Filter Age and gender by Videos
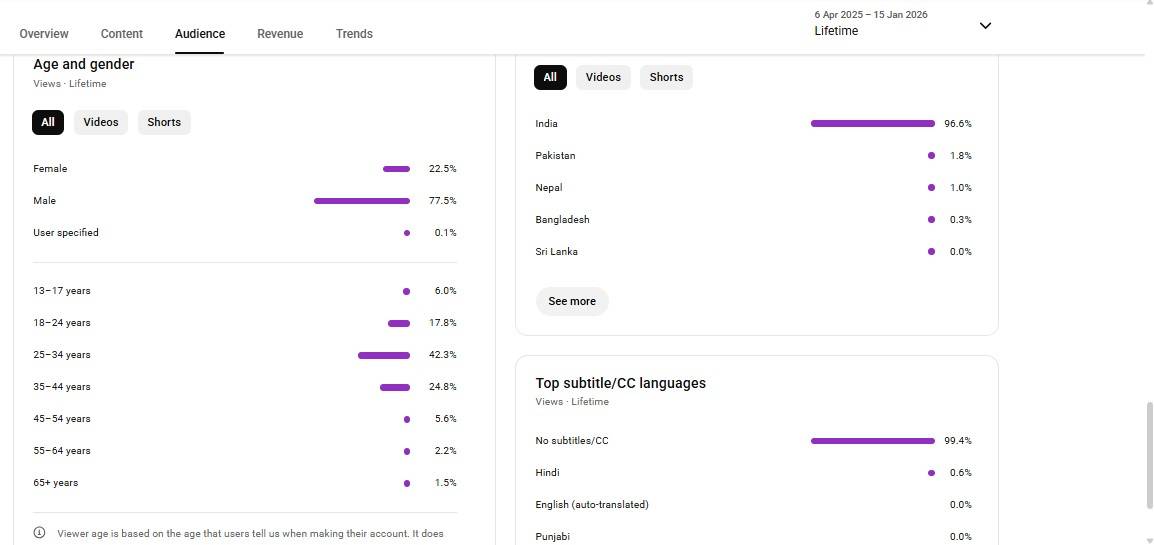The height and width of the screenshot is (545, 1154). [x=101, y=122]
